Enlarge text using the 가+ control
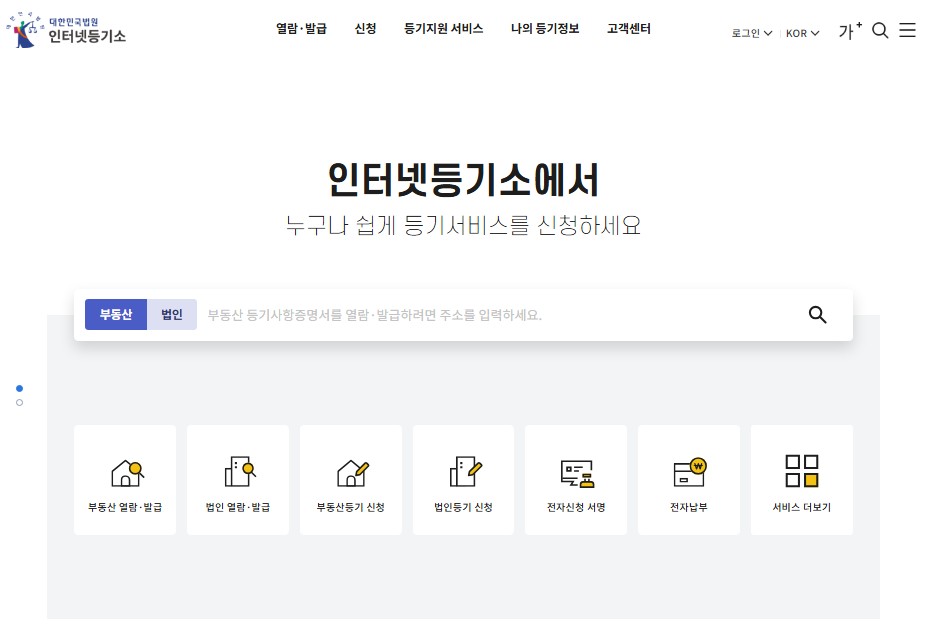 click(x=848, y=30)
